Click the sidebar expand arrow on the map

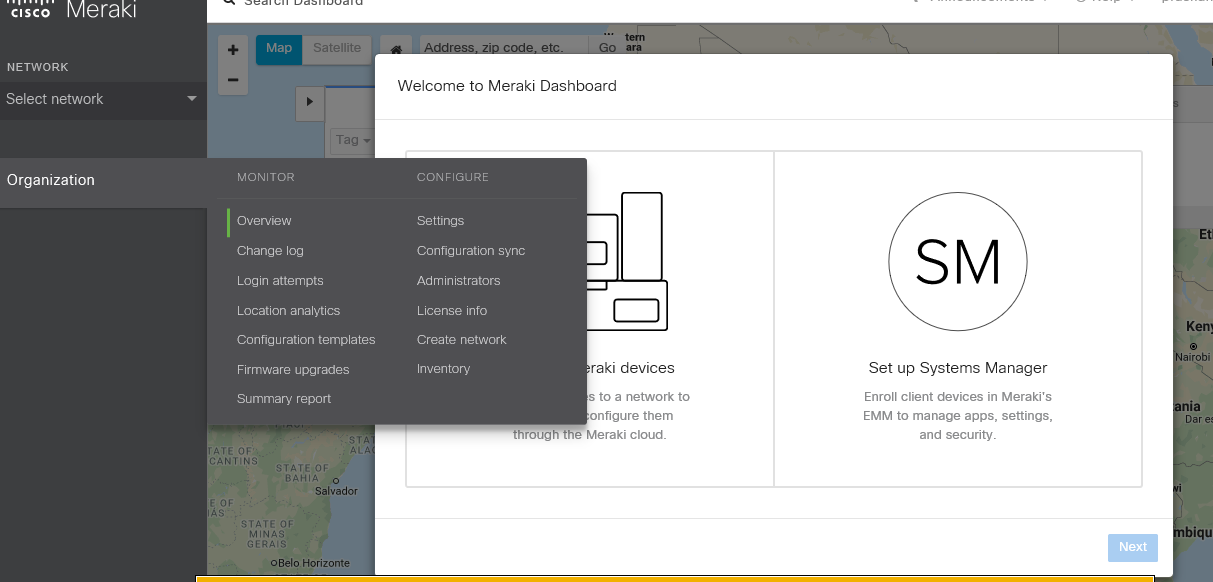310,103
